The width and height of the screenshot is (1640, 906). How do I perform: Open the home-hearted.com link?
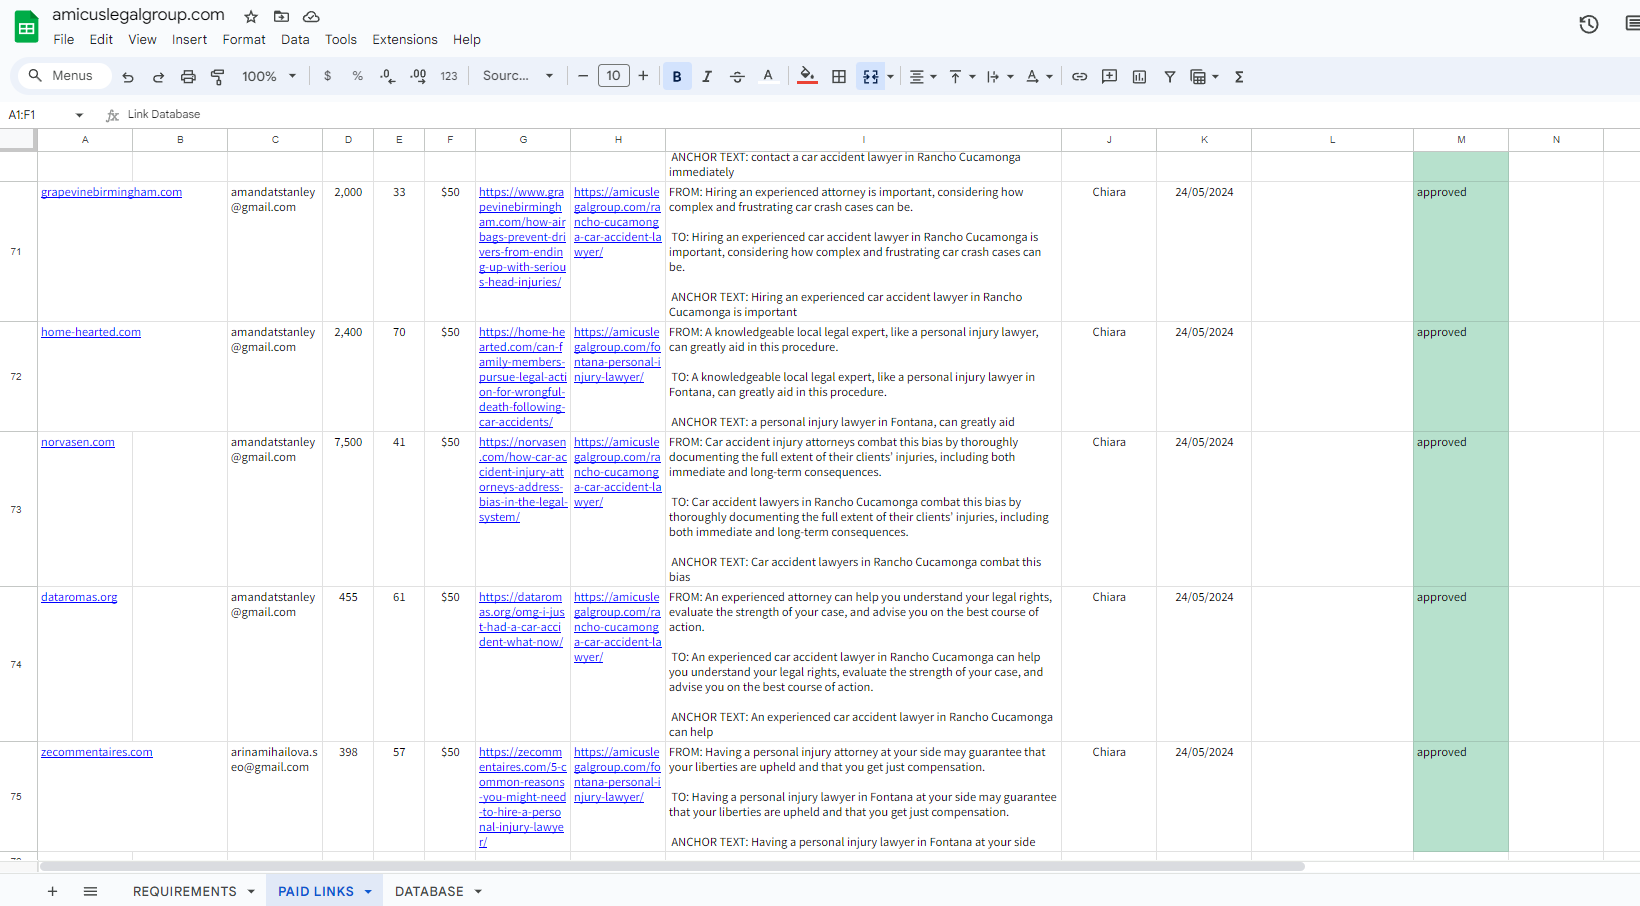tap(91, 332)
